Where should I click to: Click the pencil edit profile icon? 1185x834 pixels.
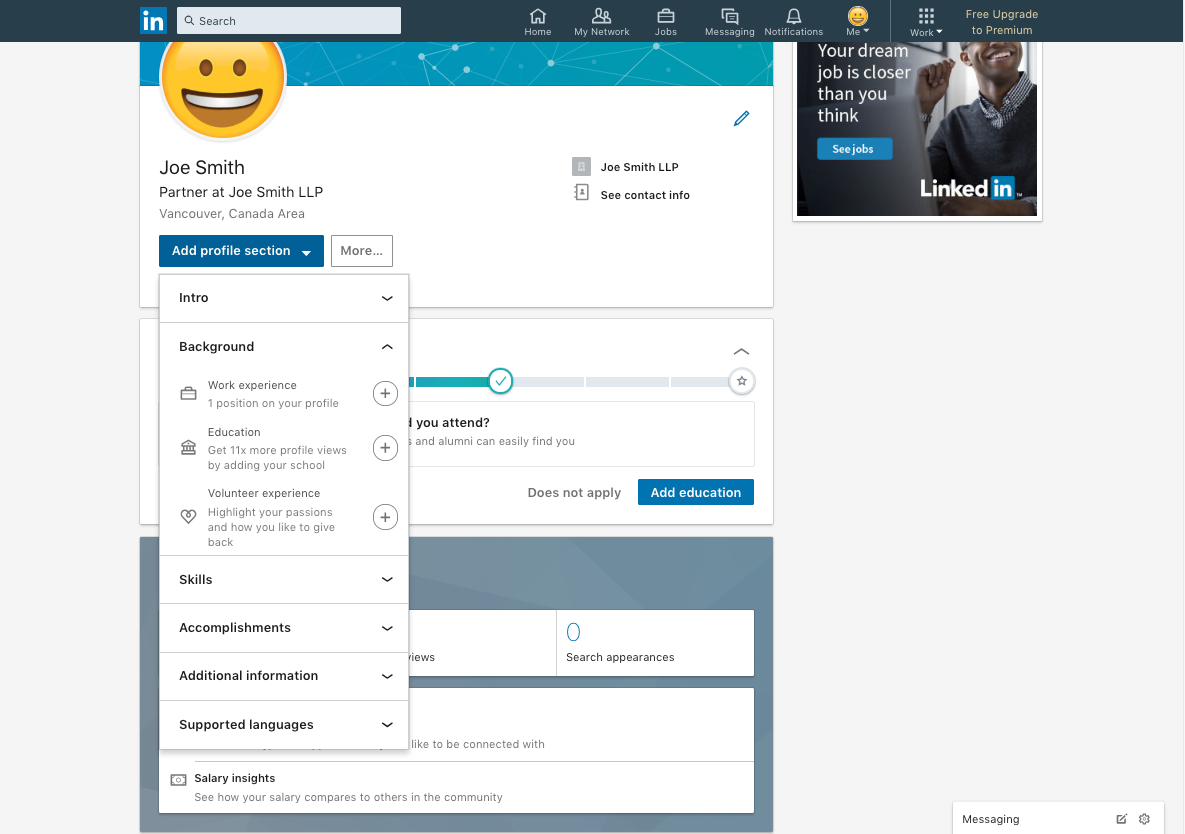741,119
